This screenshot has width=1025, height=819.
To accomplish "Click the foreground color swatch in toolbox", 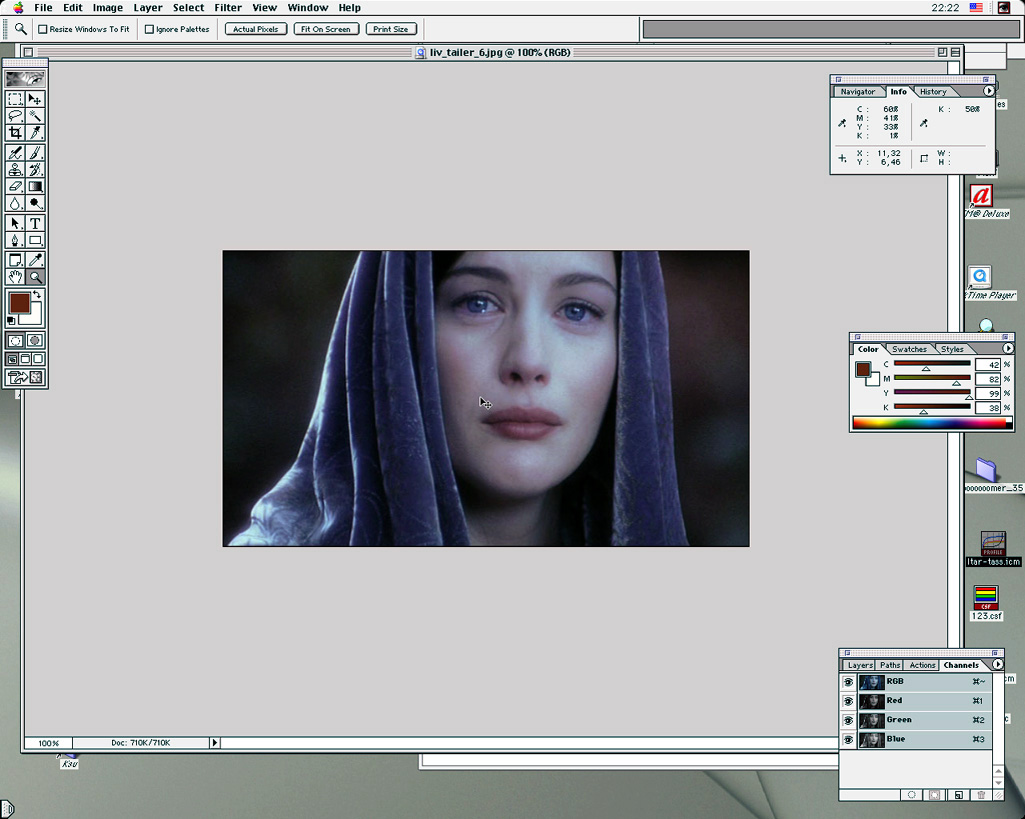I will click(x=19, y=303).
